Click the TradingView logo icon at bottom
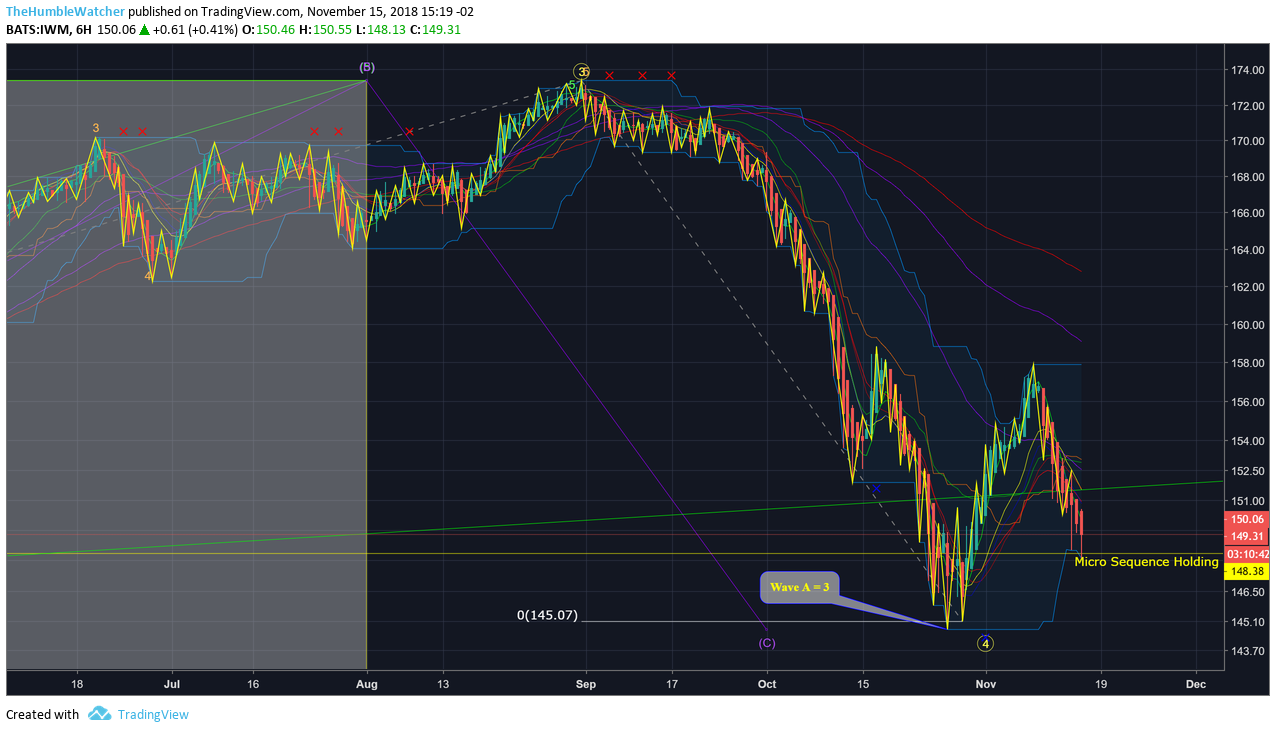The height and width of the screenshot is (732, 1276). 99,714
